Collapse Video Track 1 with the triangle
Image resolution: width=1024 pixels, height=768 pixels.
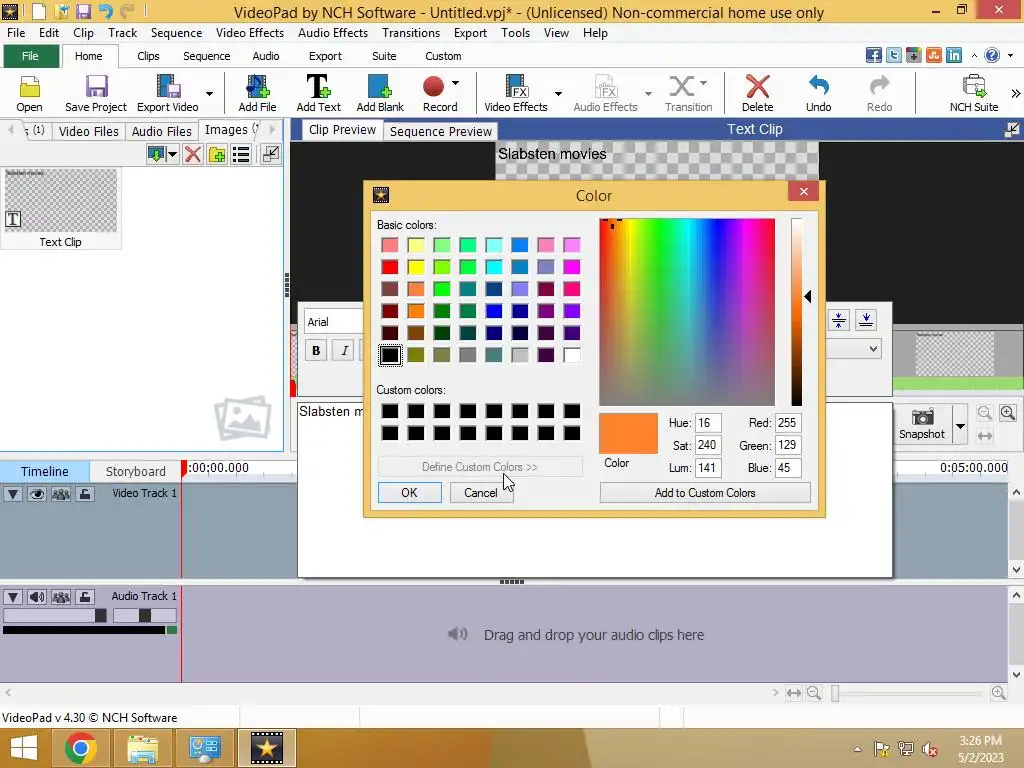coord(12,494)
